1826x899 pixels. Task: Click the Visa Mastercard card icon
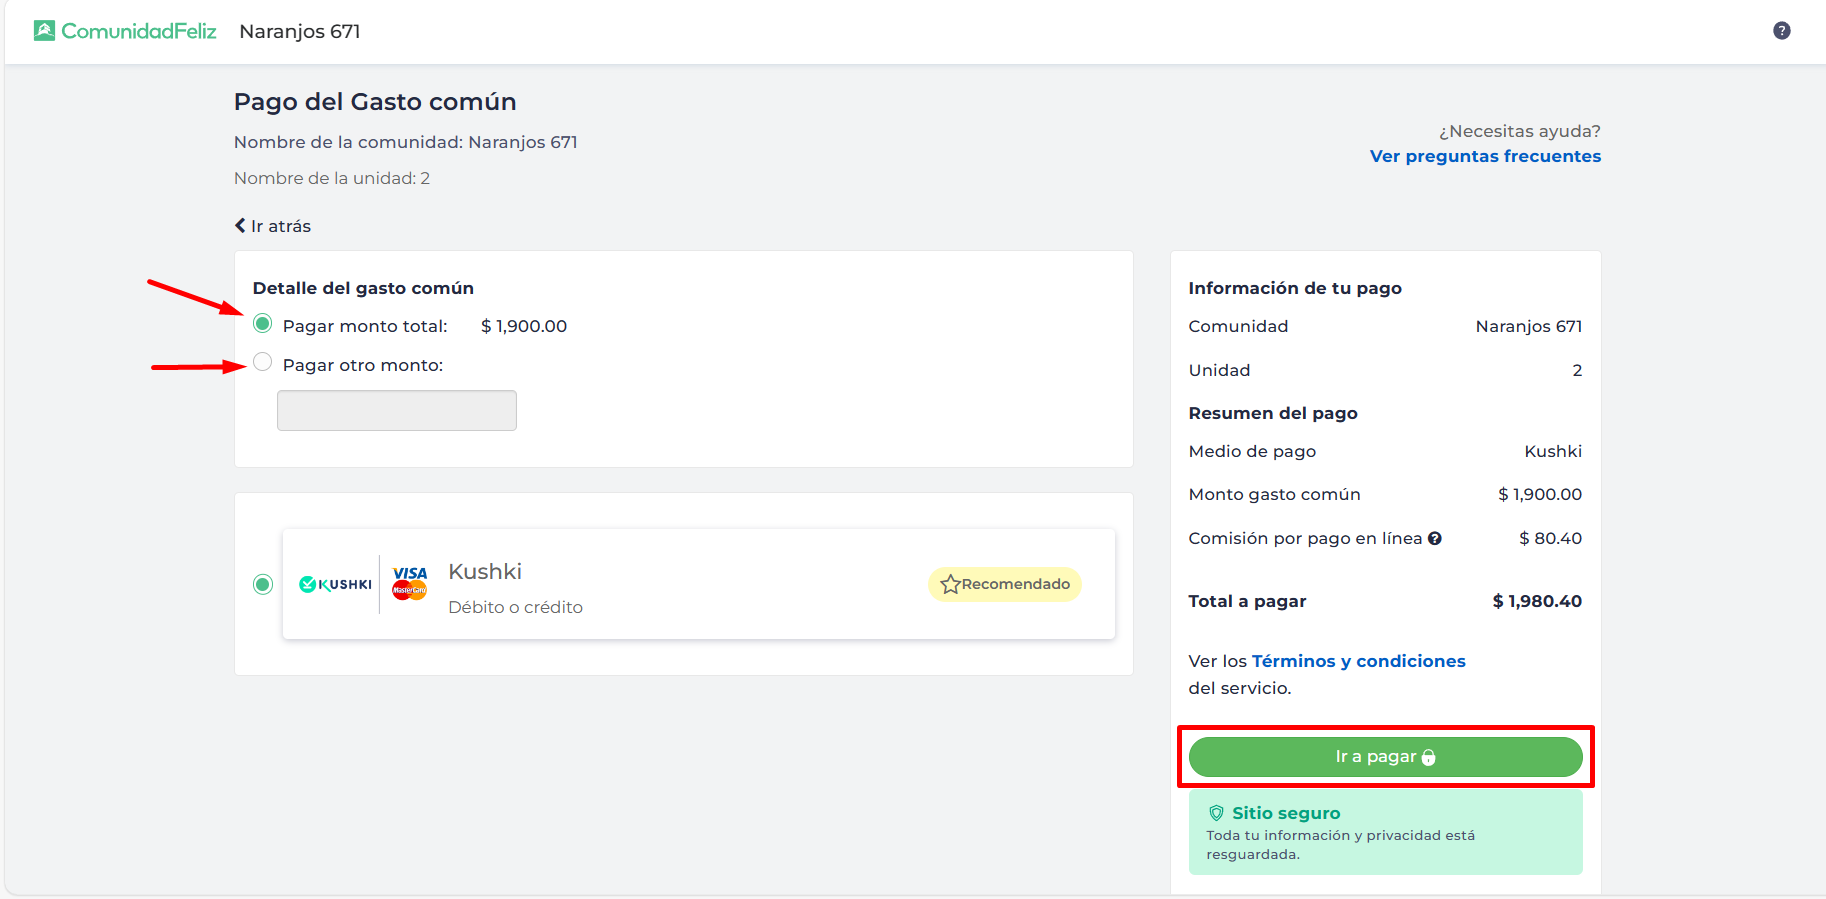(410, 583)
